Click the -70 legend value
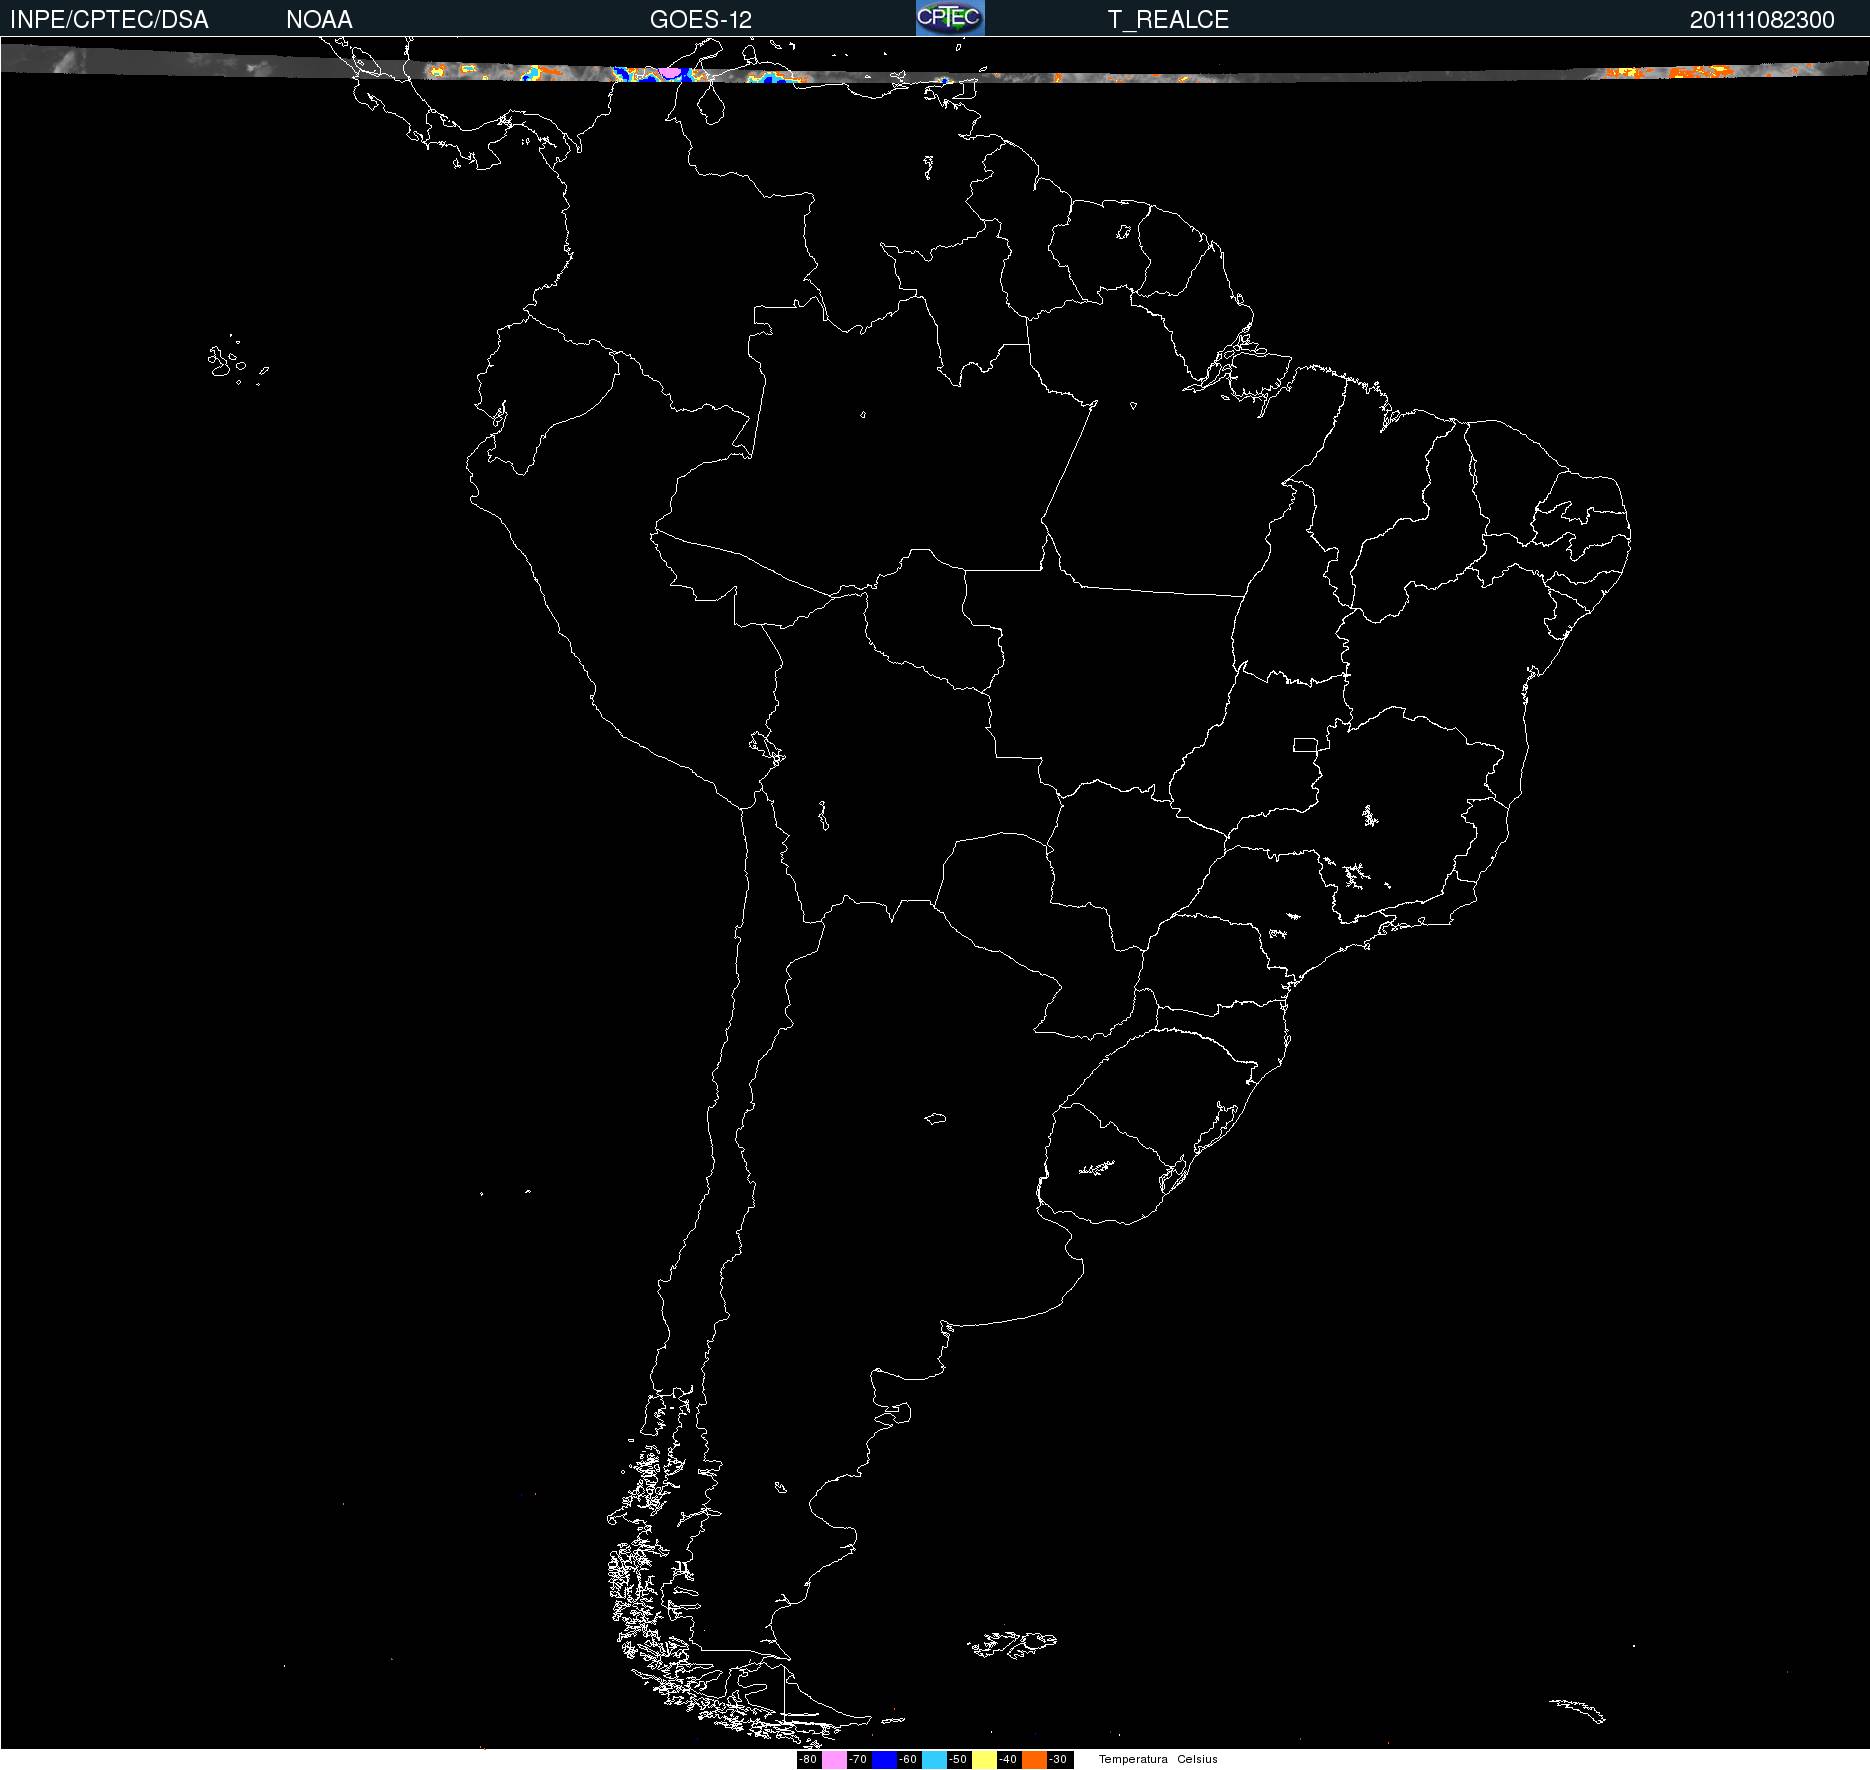 (858, 1760)
